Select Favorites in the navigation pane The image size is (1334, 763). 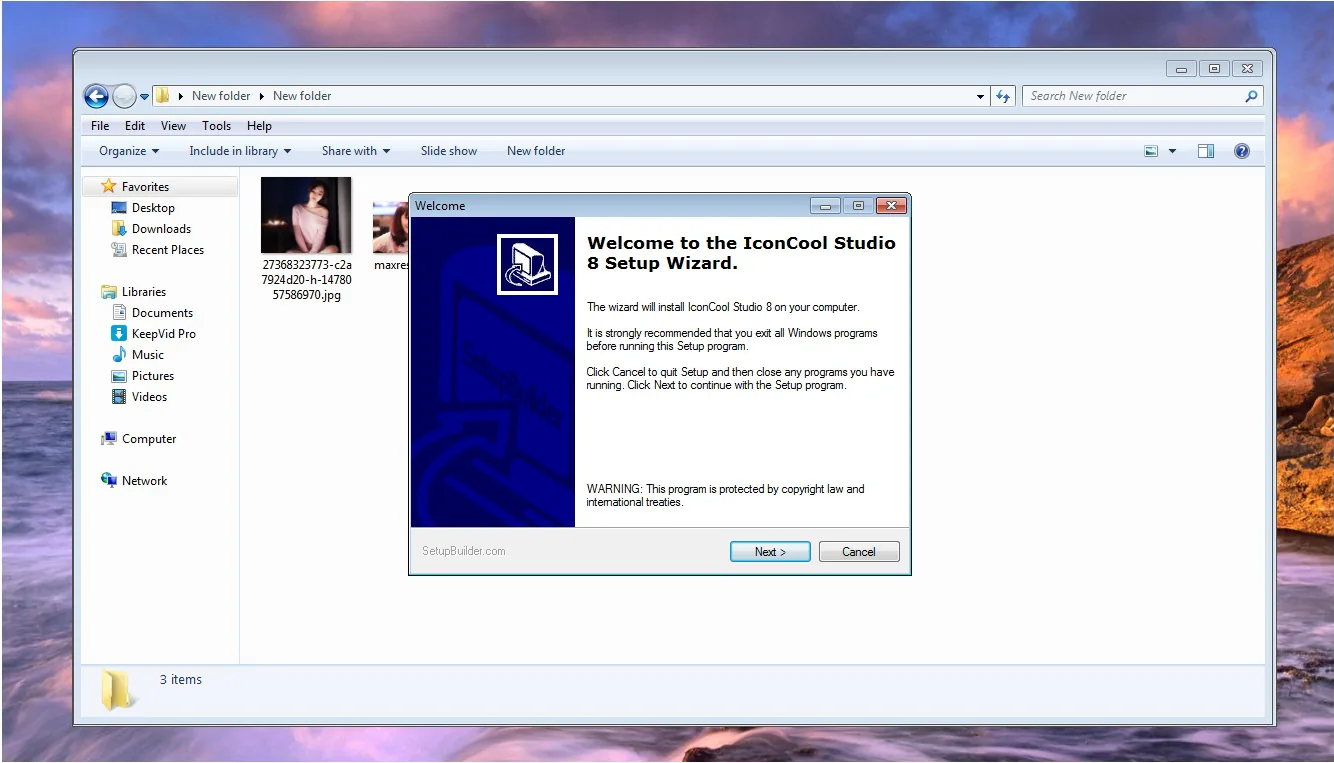tap(145, 187)
